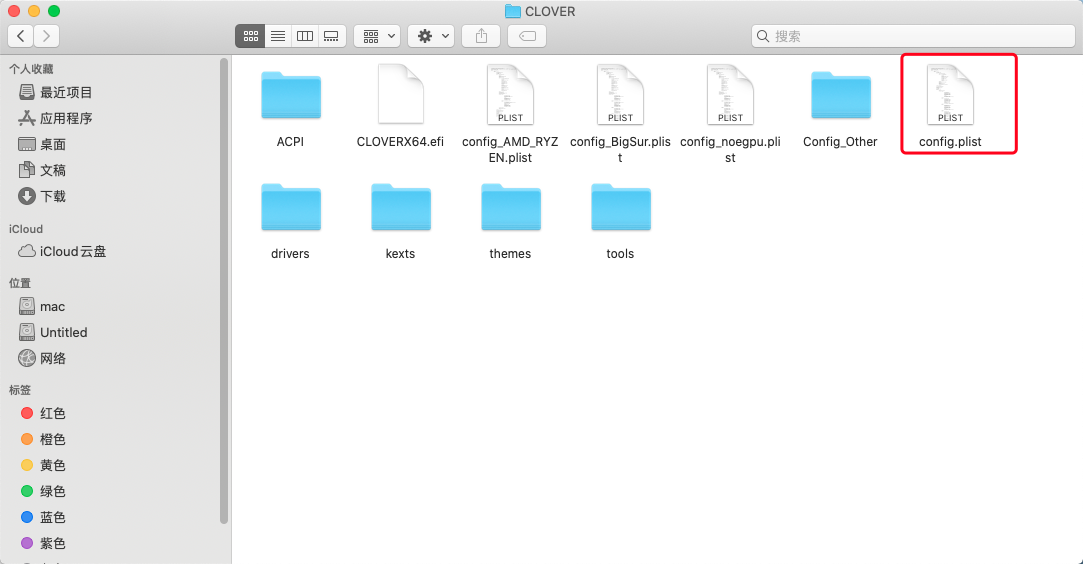This screenshot has width=1083, height=564.
Task: Open the drivers folder icon
Action: (x=291, y=206)
